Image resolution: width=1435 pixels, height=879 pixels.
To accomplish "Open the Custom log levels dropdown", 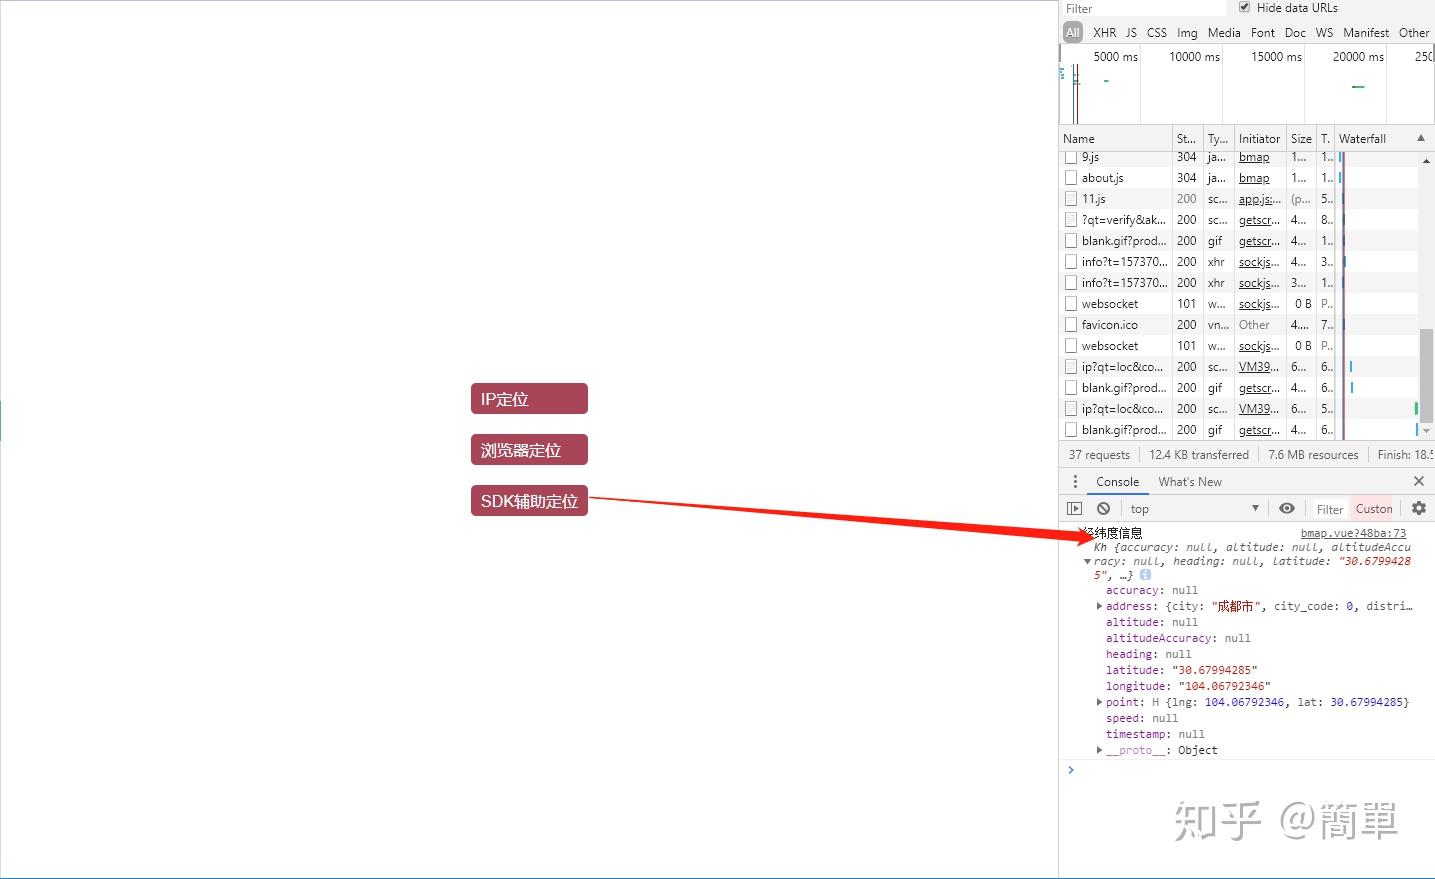I will [1375, 509].
